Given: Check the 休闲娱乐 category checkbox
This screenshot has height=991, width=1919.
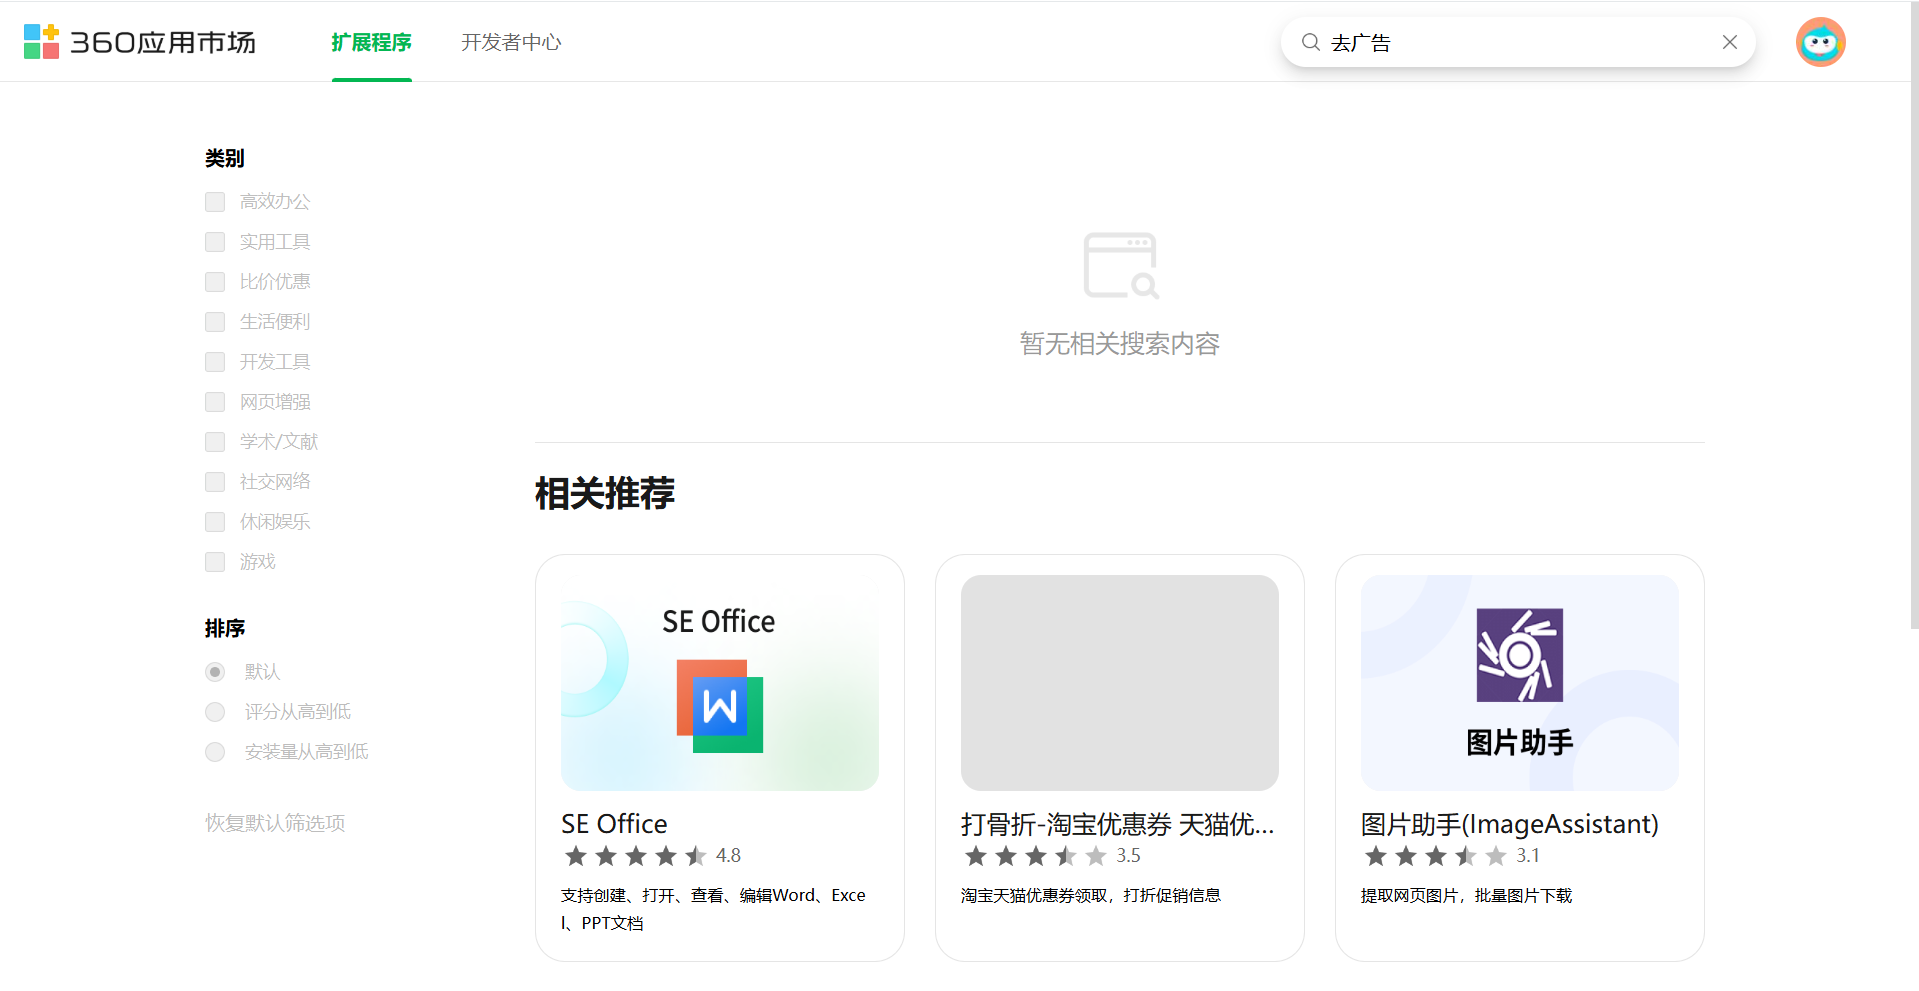Looking at the screenshot, I should 215,522.
